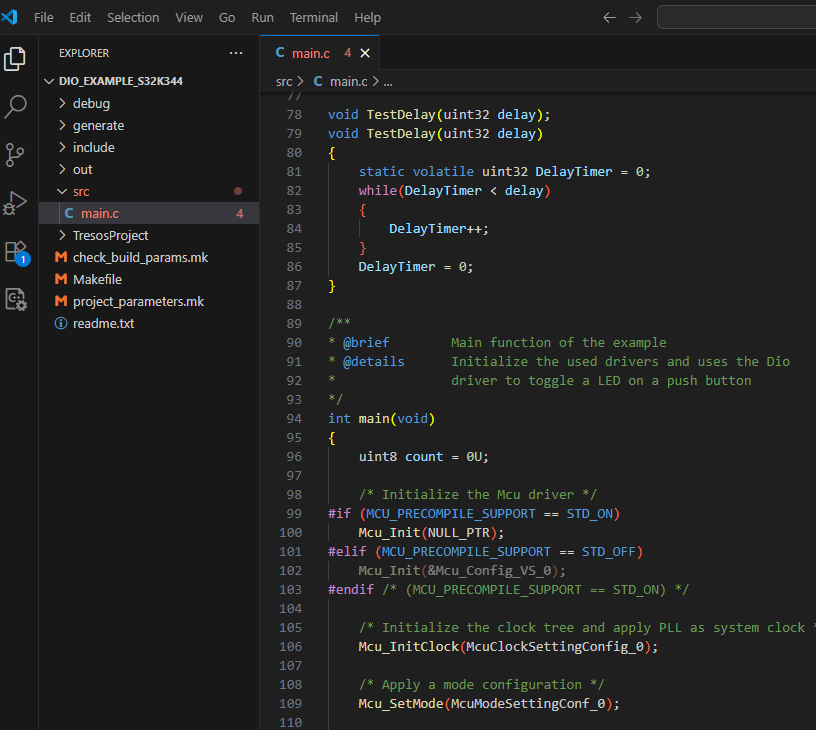Open Explorer more actions ellipsis
The image size is (816, 730).
click(235, 53)
